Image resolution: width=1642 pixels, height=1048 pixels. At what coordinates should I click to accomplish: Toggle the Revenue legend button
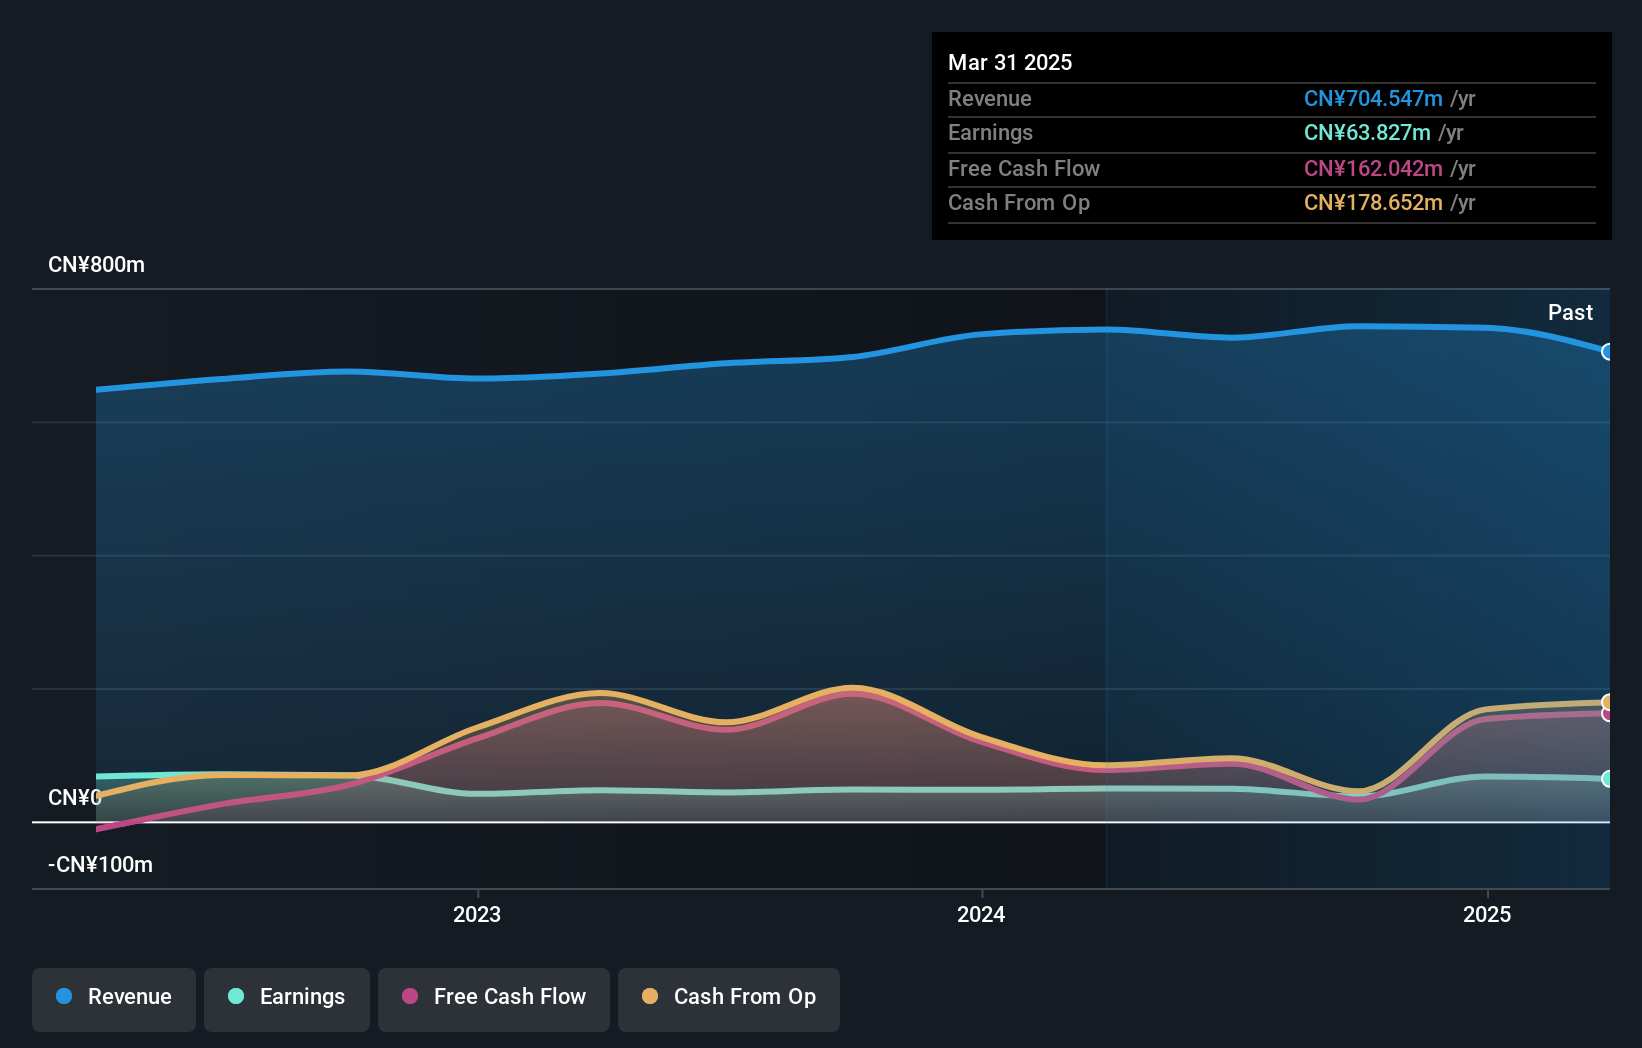[x=114, y=999]
